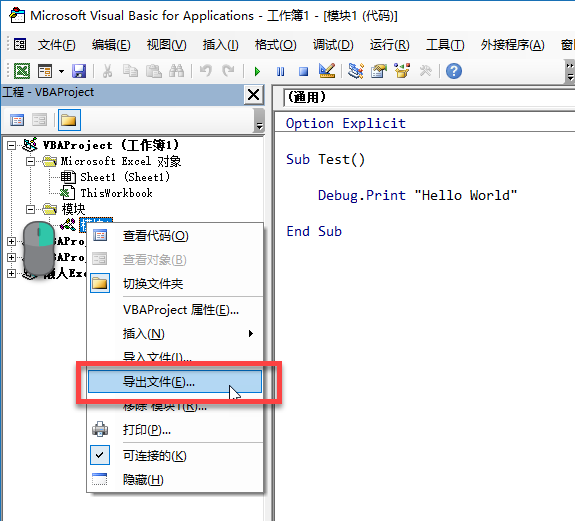Select ThisWorkbook in project tree
Image resolution: width=575 pixels, height=521 pixels.
coord(116,193)
